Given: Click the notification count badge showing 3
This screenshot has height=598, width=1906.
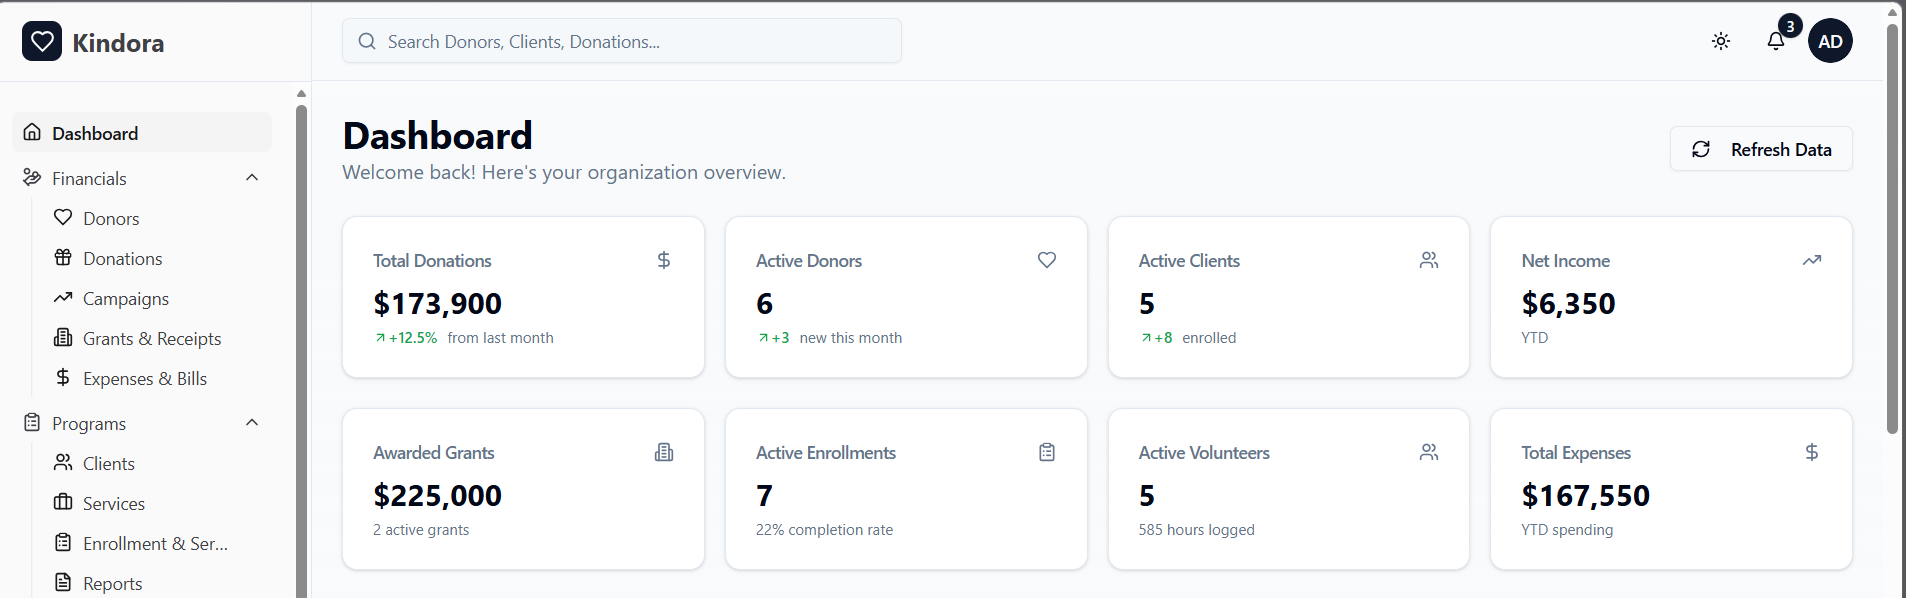Looking at the screenshot, I should point(1790,26).
